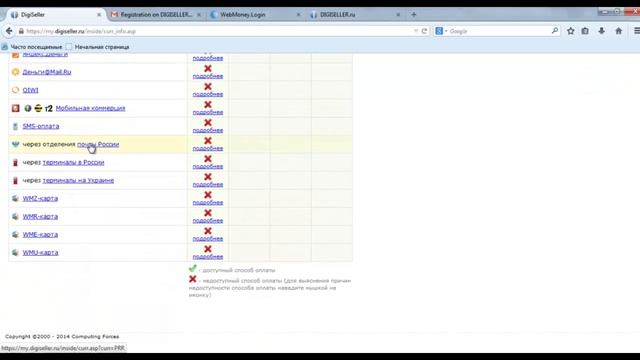Click the red X in терминалы на Украине row
This screenshot has height=360, width=640.
pos(208,176)
